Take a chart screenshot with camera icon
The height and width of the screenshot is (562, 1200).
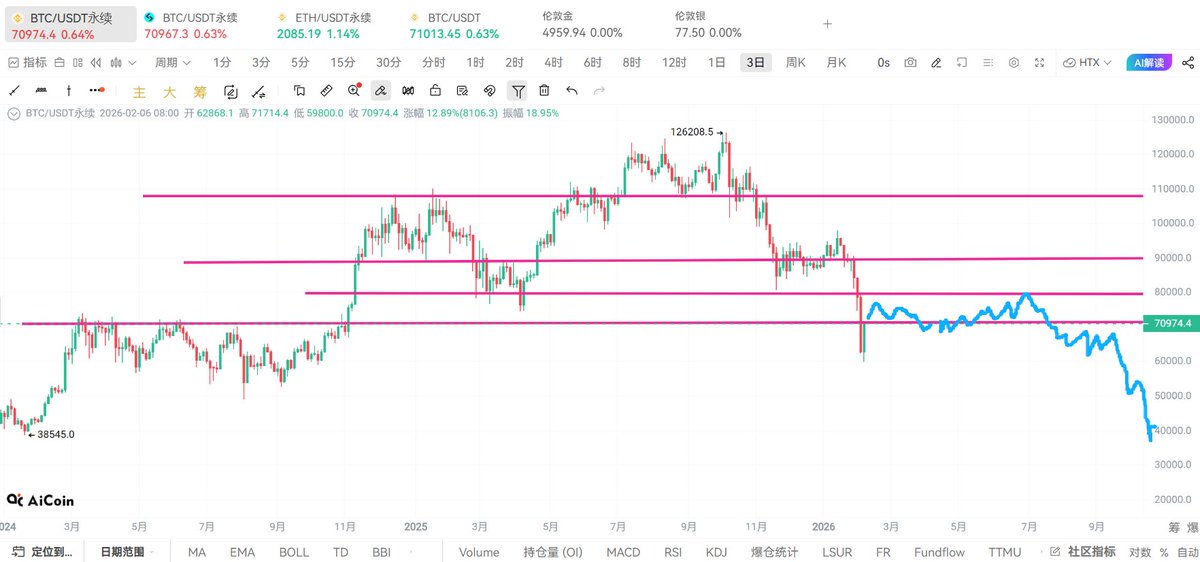click(910, 62)
